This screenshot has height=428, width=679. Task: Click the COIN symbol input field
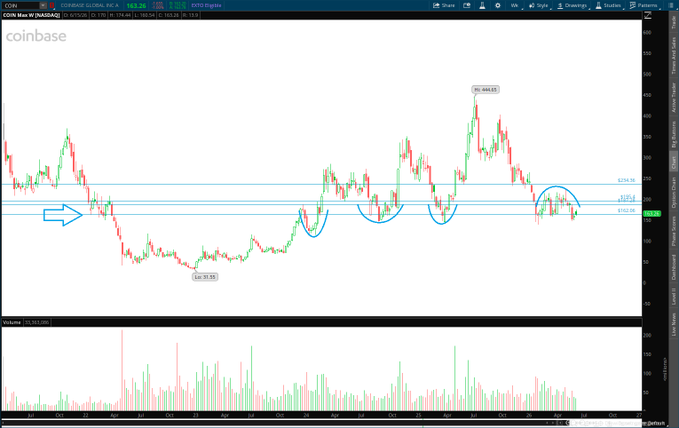click(21, 5)
